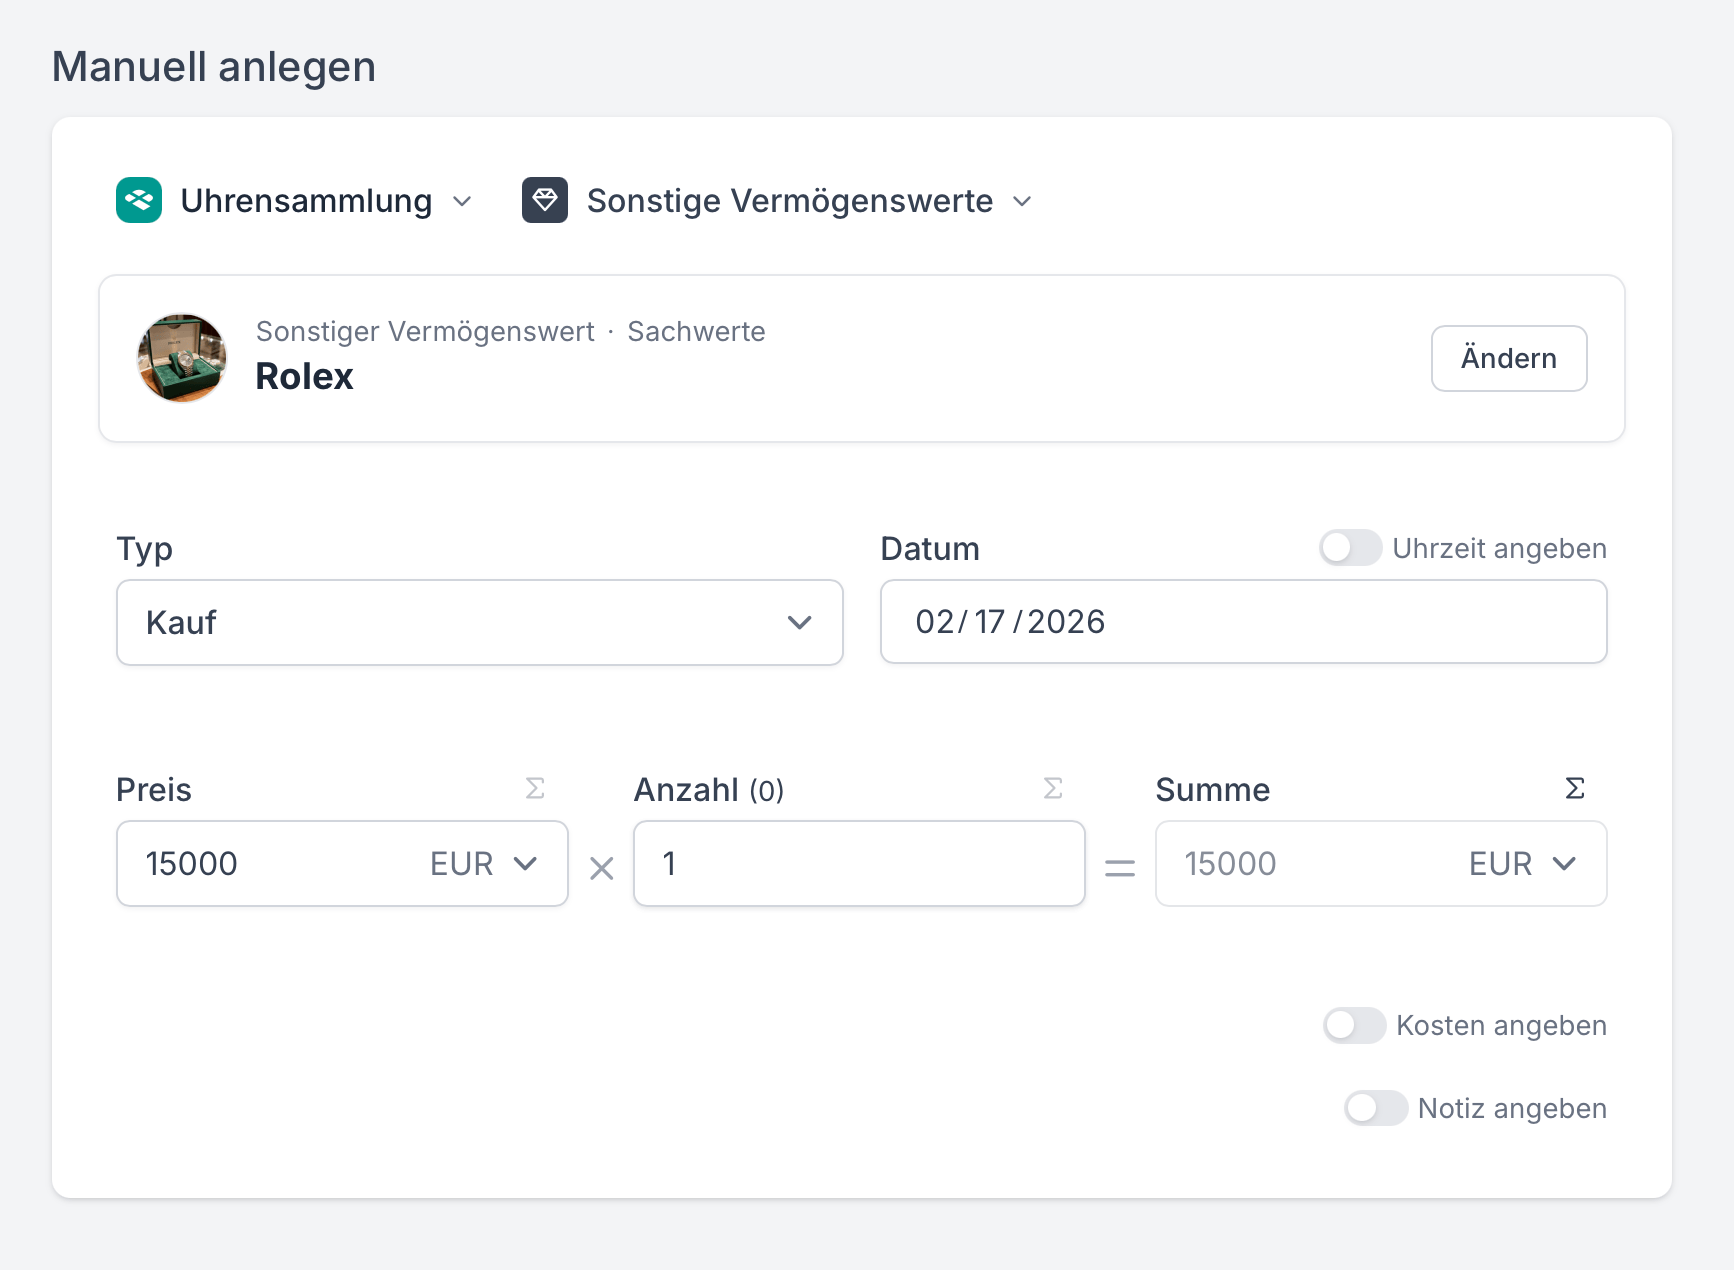1734x1270 pixels.
Task: Open the Preis currency EUR dropdown
Action: (x=484, y=864)
